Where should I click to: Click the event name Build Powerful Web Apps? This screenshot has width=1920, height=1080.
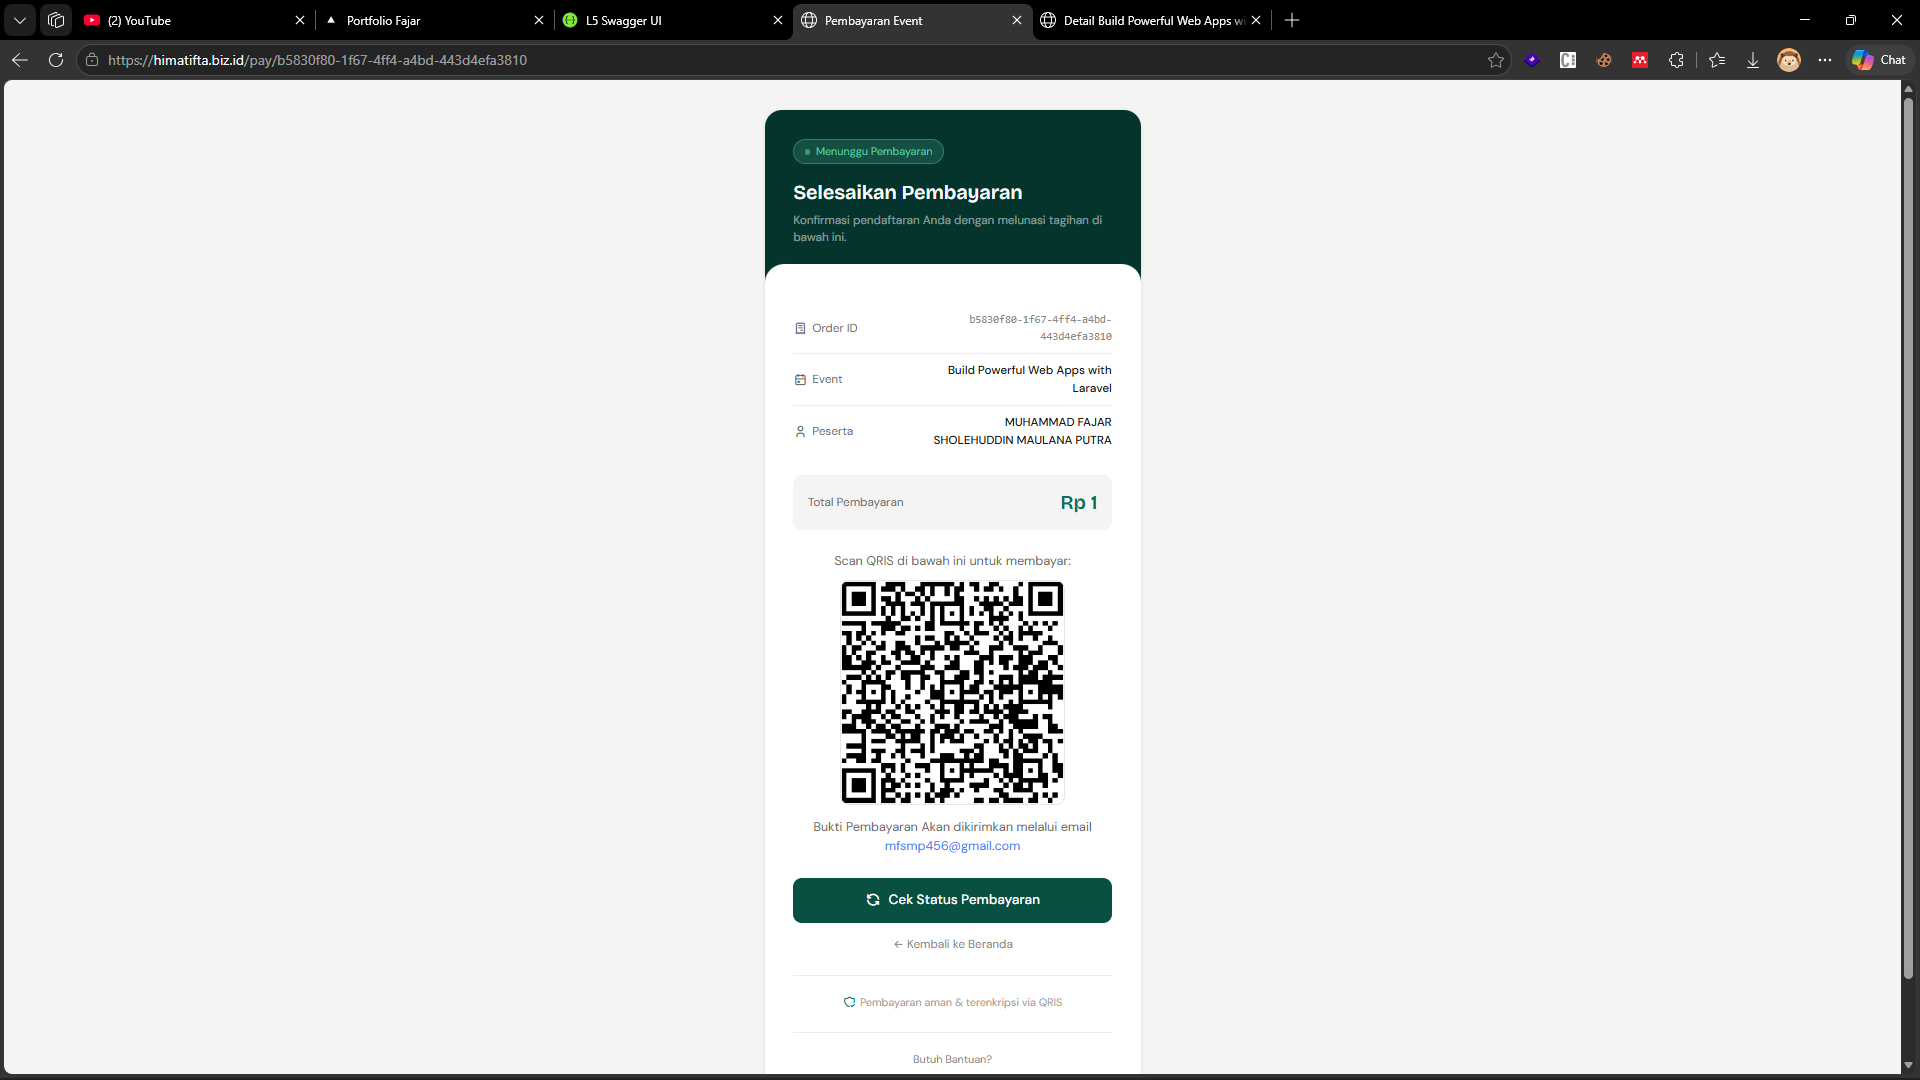1029,379
